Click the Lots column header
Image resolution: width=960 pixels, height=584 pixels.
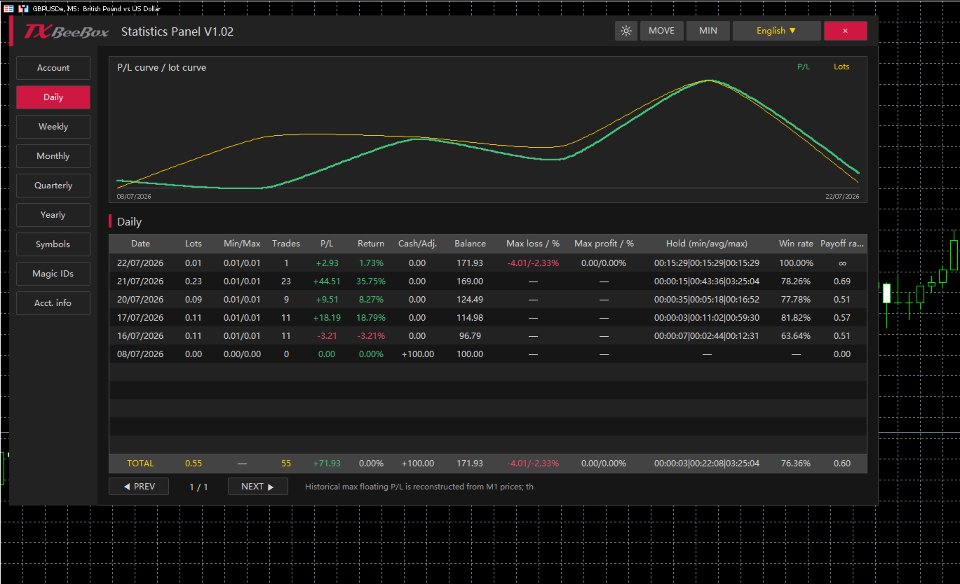tap(193, 244)
